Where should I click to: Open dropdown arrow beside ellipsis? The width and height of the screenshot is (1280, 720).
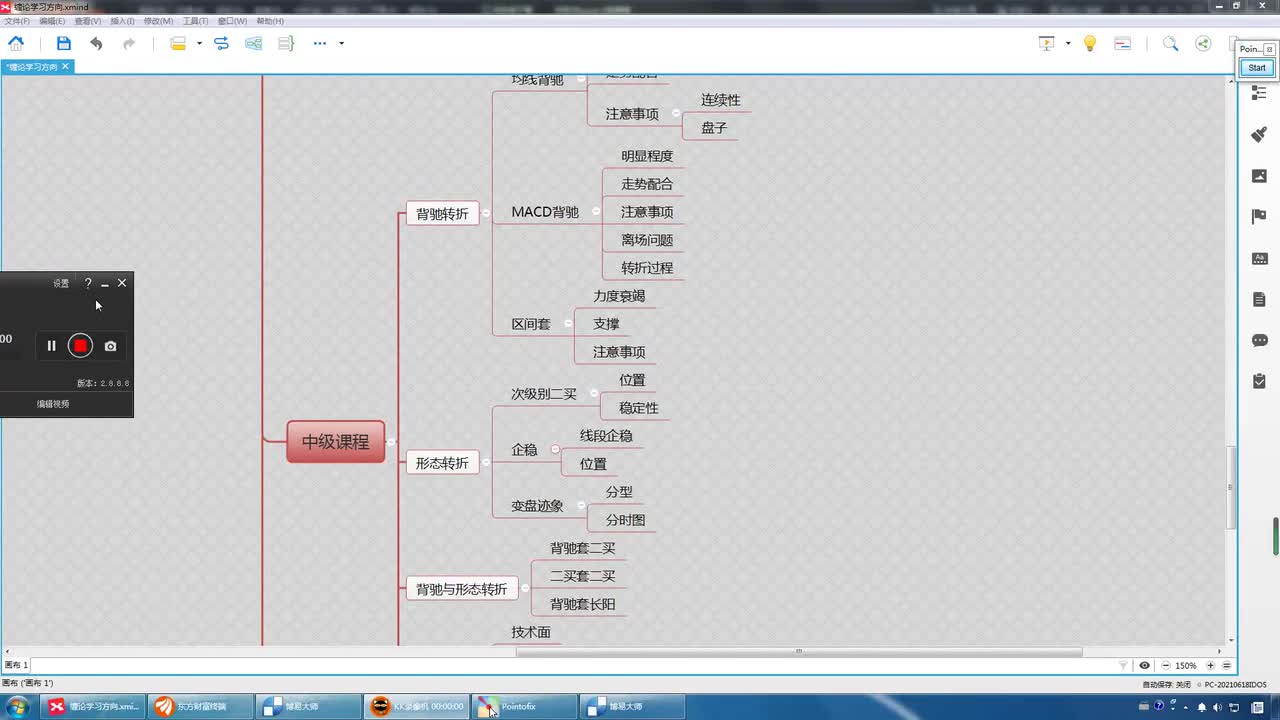pos(341,43)
